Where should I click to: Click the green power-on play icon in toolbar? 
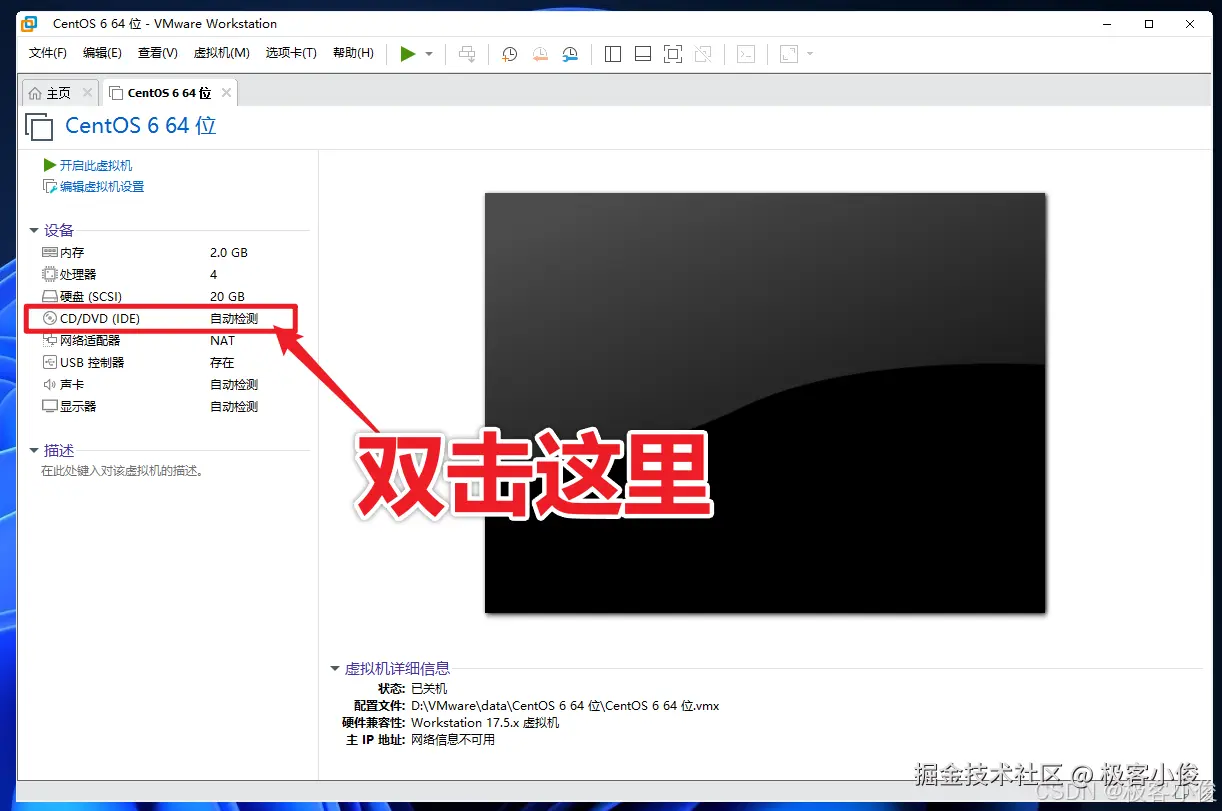408,54
